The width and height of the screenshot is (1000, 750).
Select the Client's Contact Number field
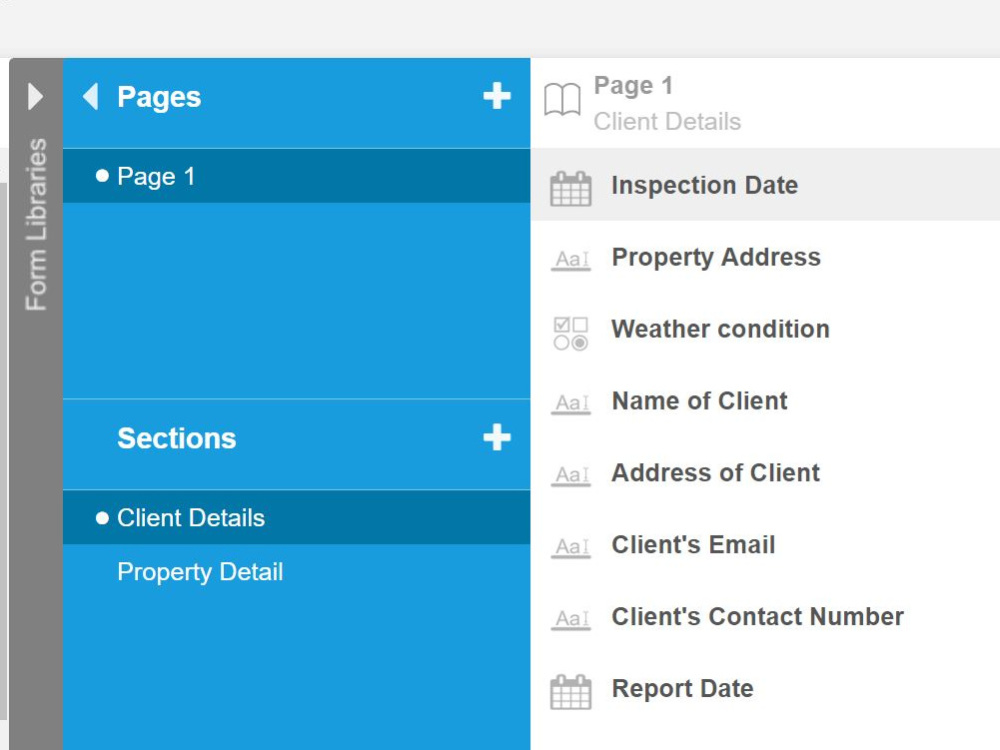click(757, 617)
